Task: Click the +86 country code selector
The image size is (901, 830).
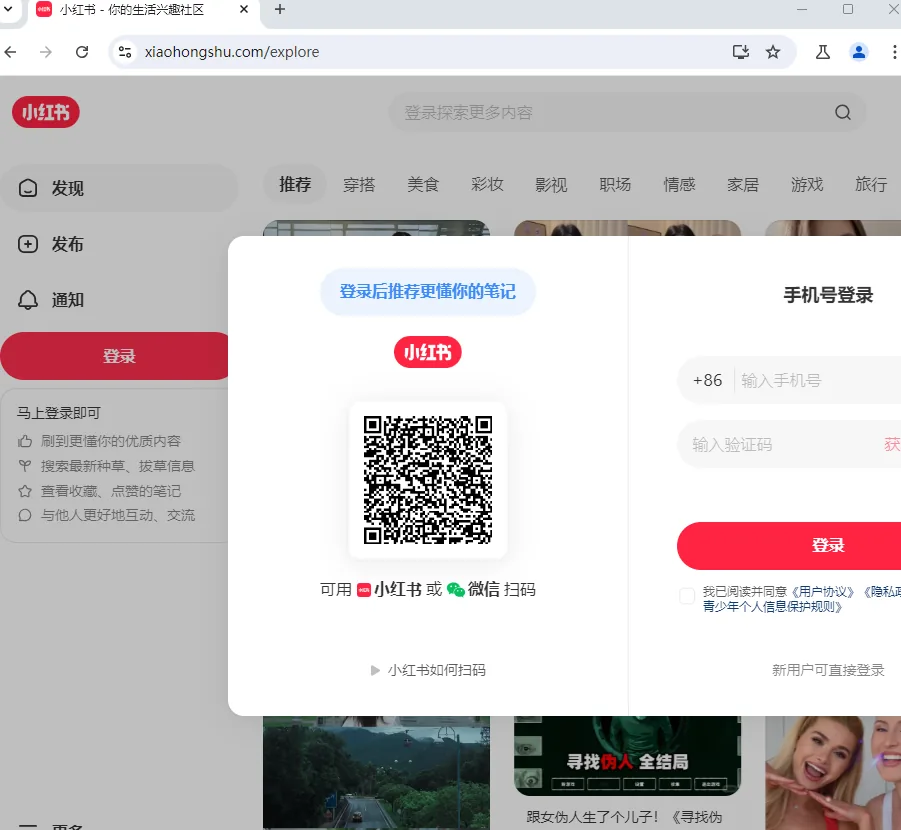Action: pyautogui.click(x=707, y=381)
